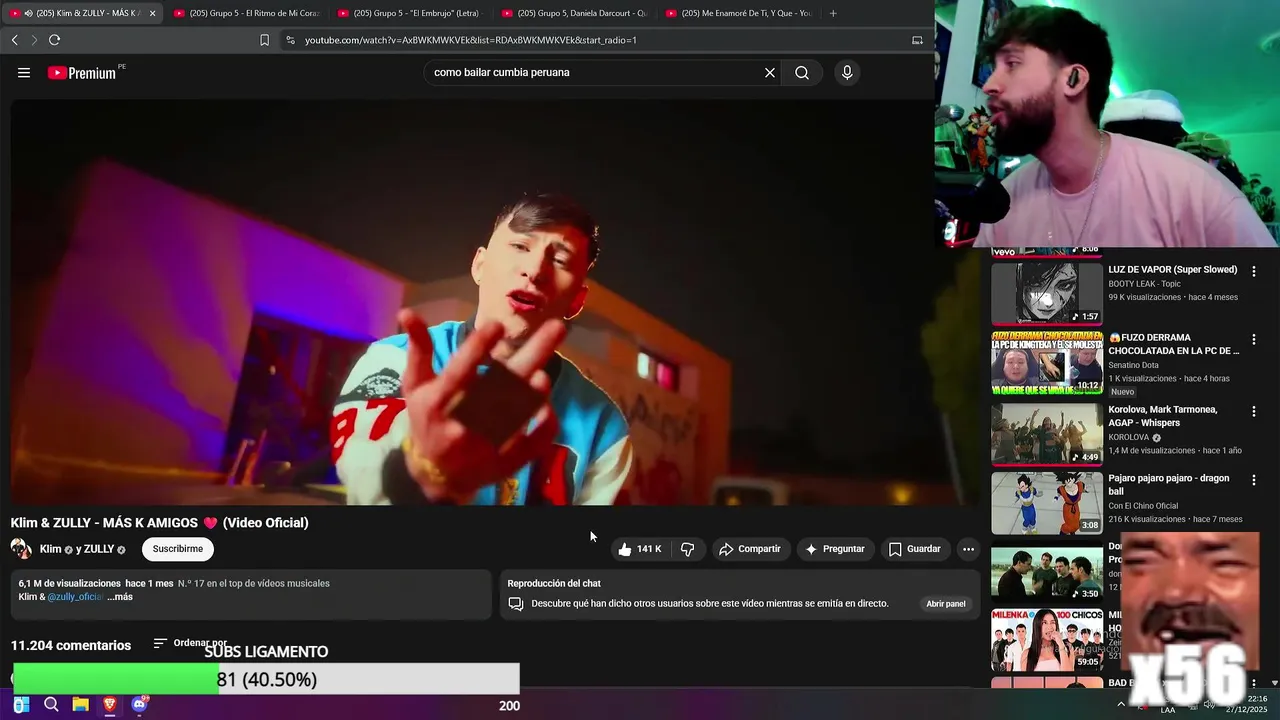
Task: Clear the search box with X icon
Action: (x=770, y=72)
